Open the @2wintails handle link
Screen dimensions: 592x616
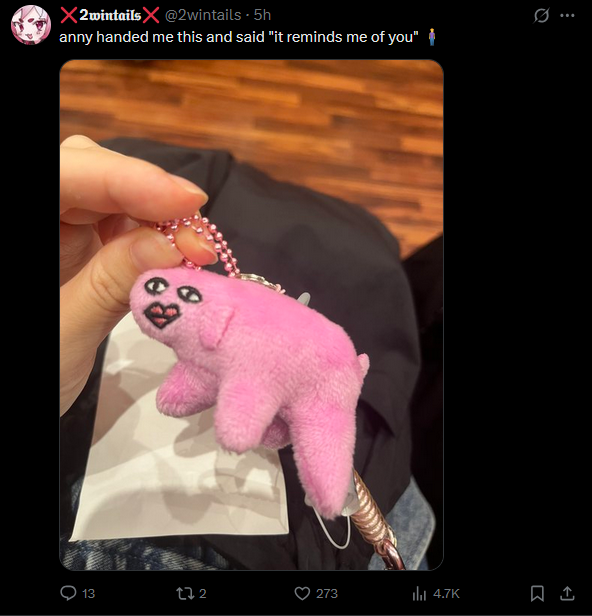point(203,15)
